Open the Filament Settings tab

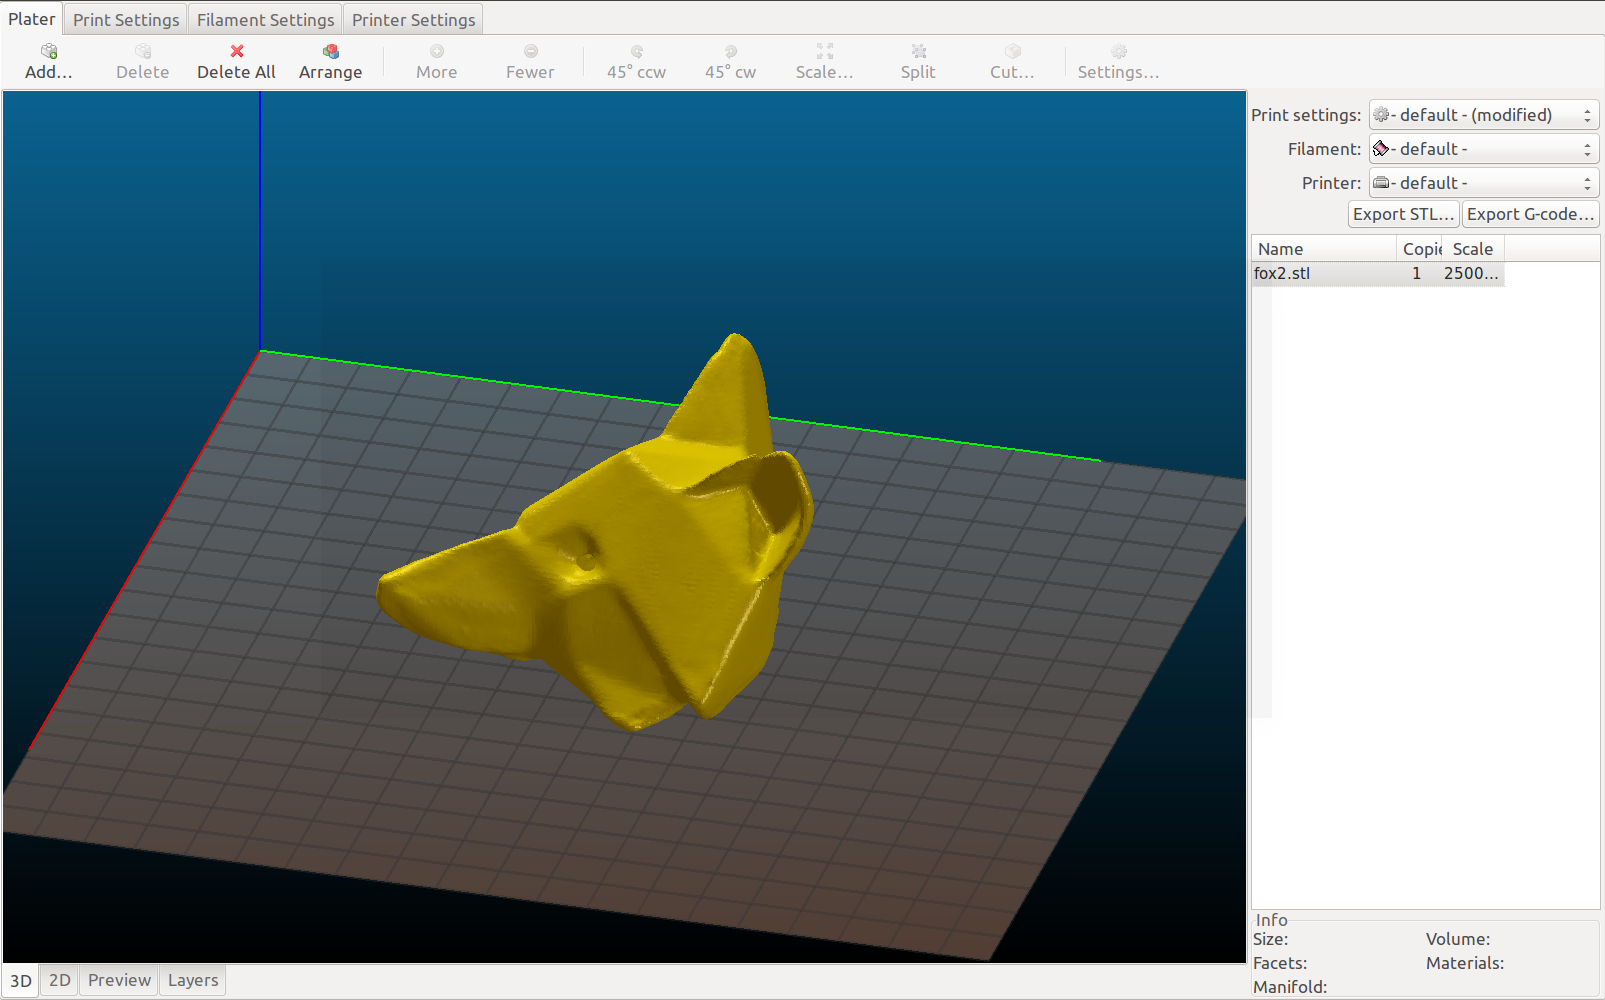coord(265,20)
